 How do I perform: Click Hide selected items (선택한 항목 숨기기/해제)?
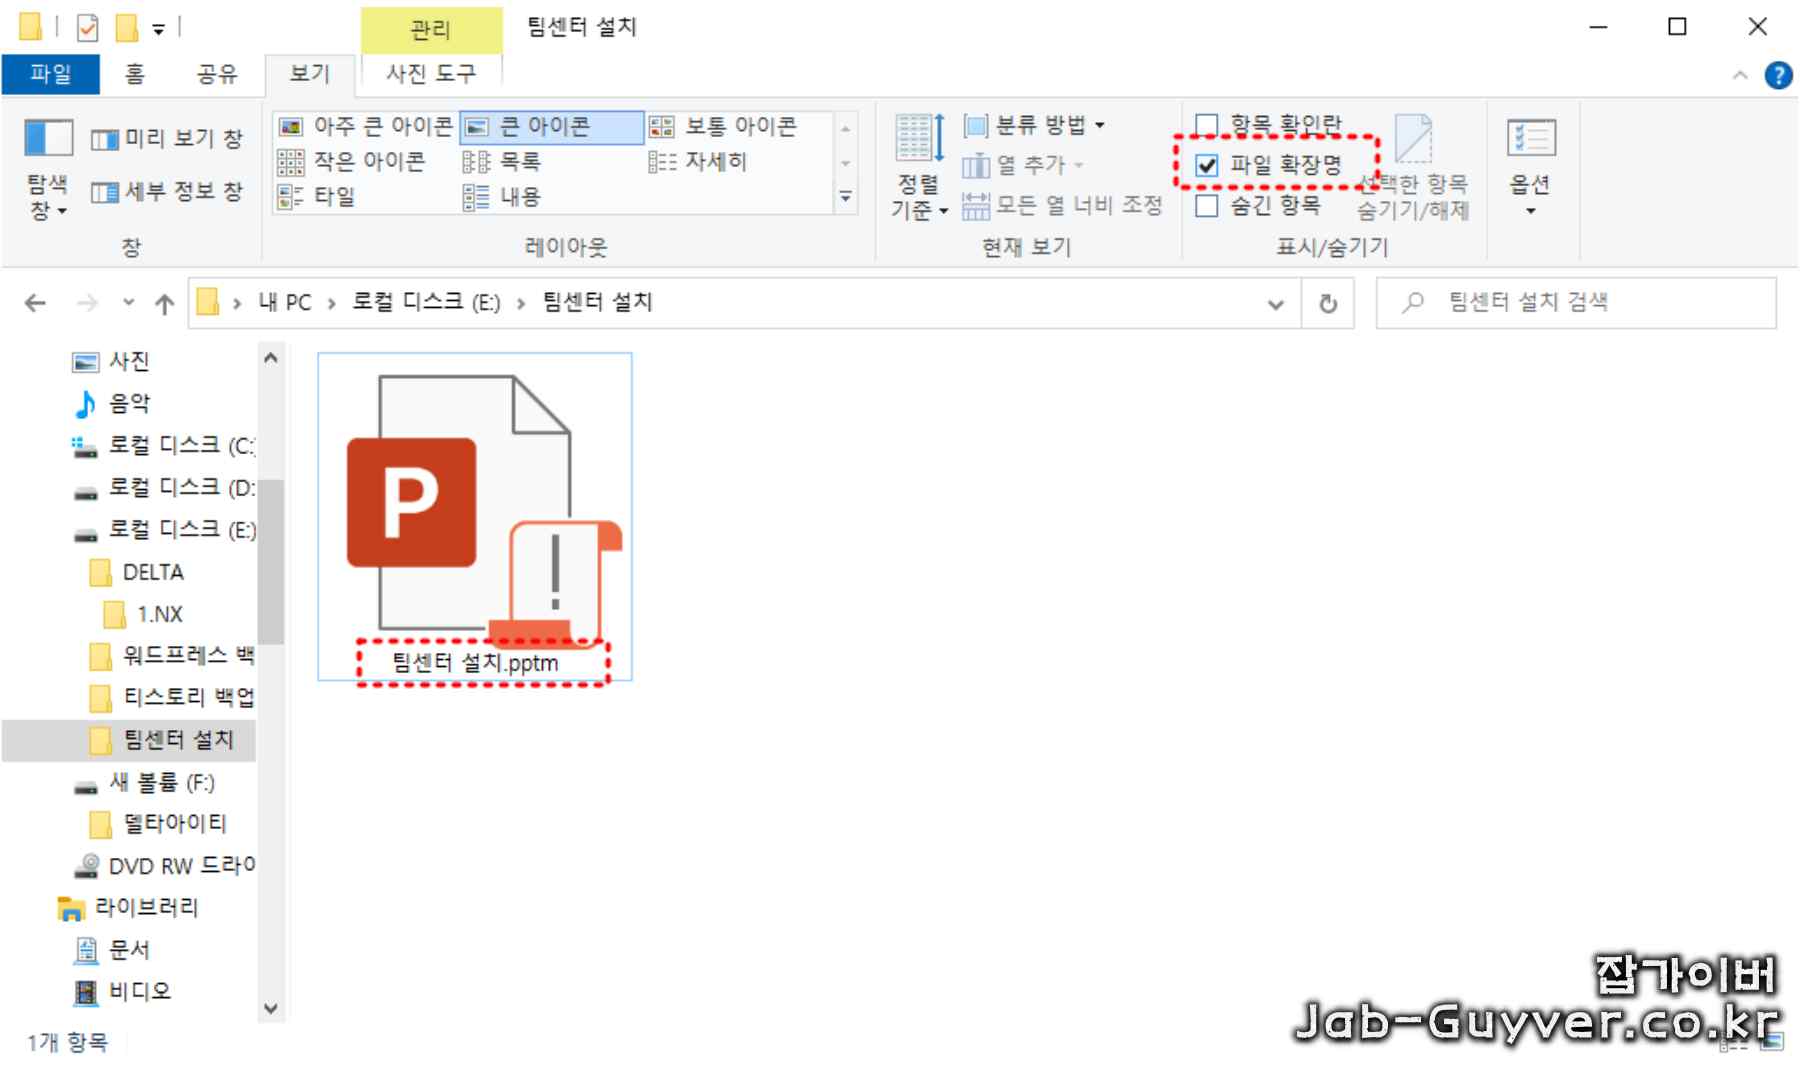1413,168
